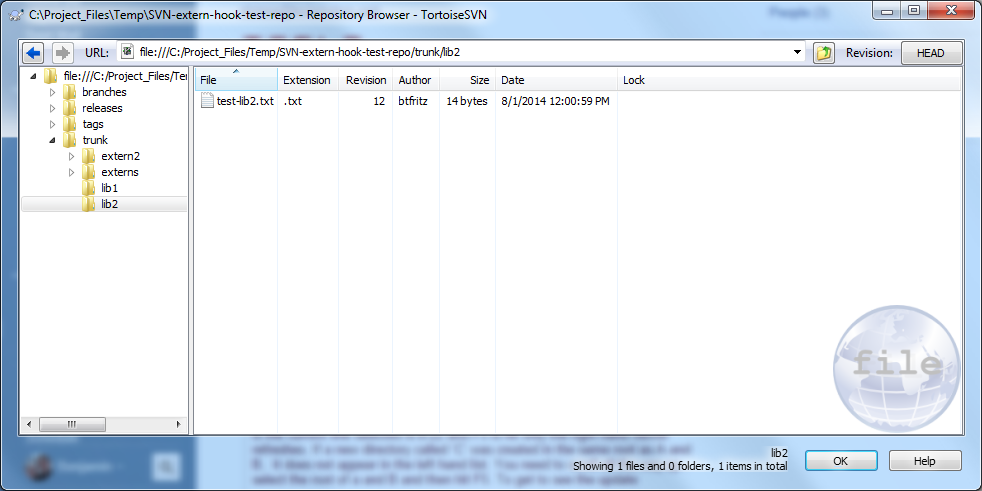982x491 pixels.
Task: Click the .txt extension cell
Action: point(292,101)
